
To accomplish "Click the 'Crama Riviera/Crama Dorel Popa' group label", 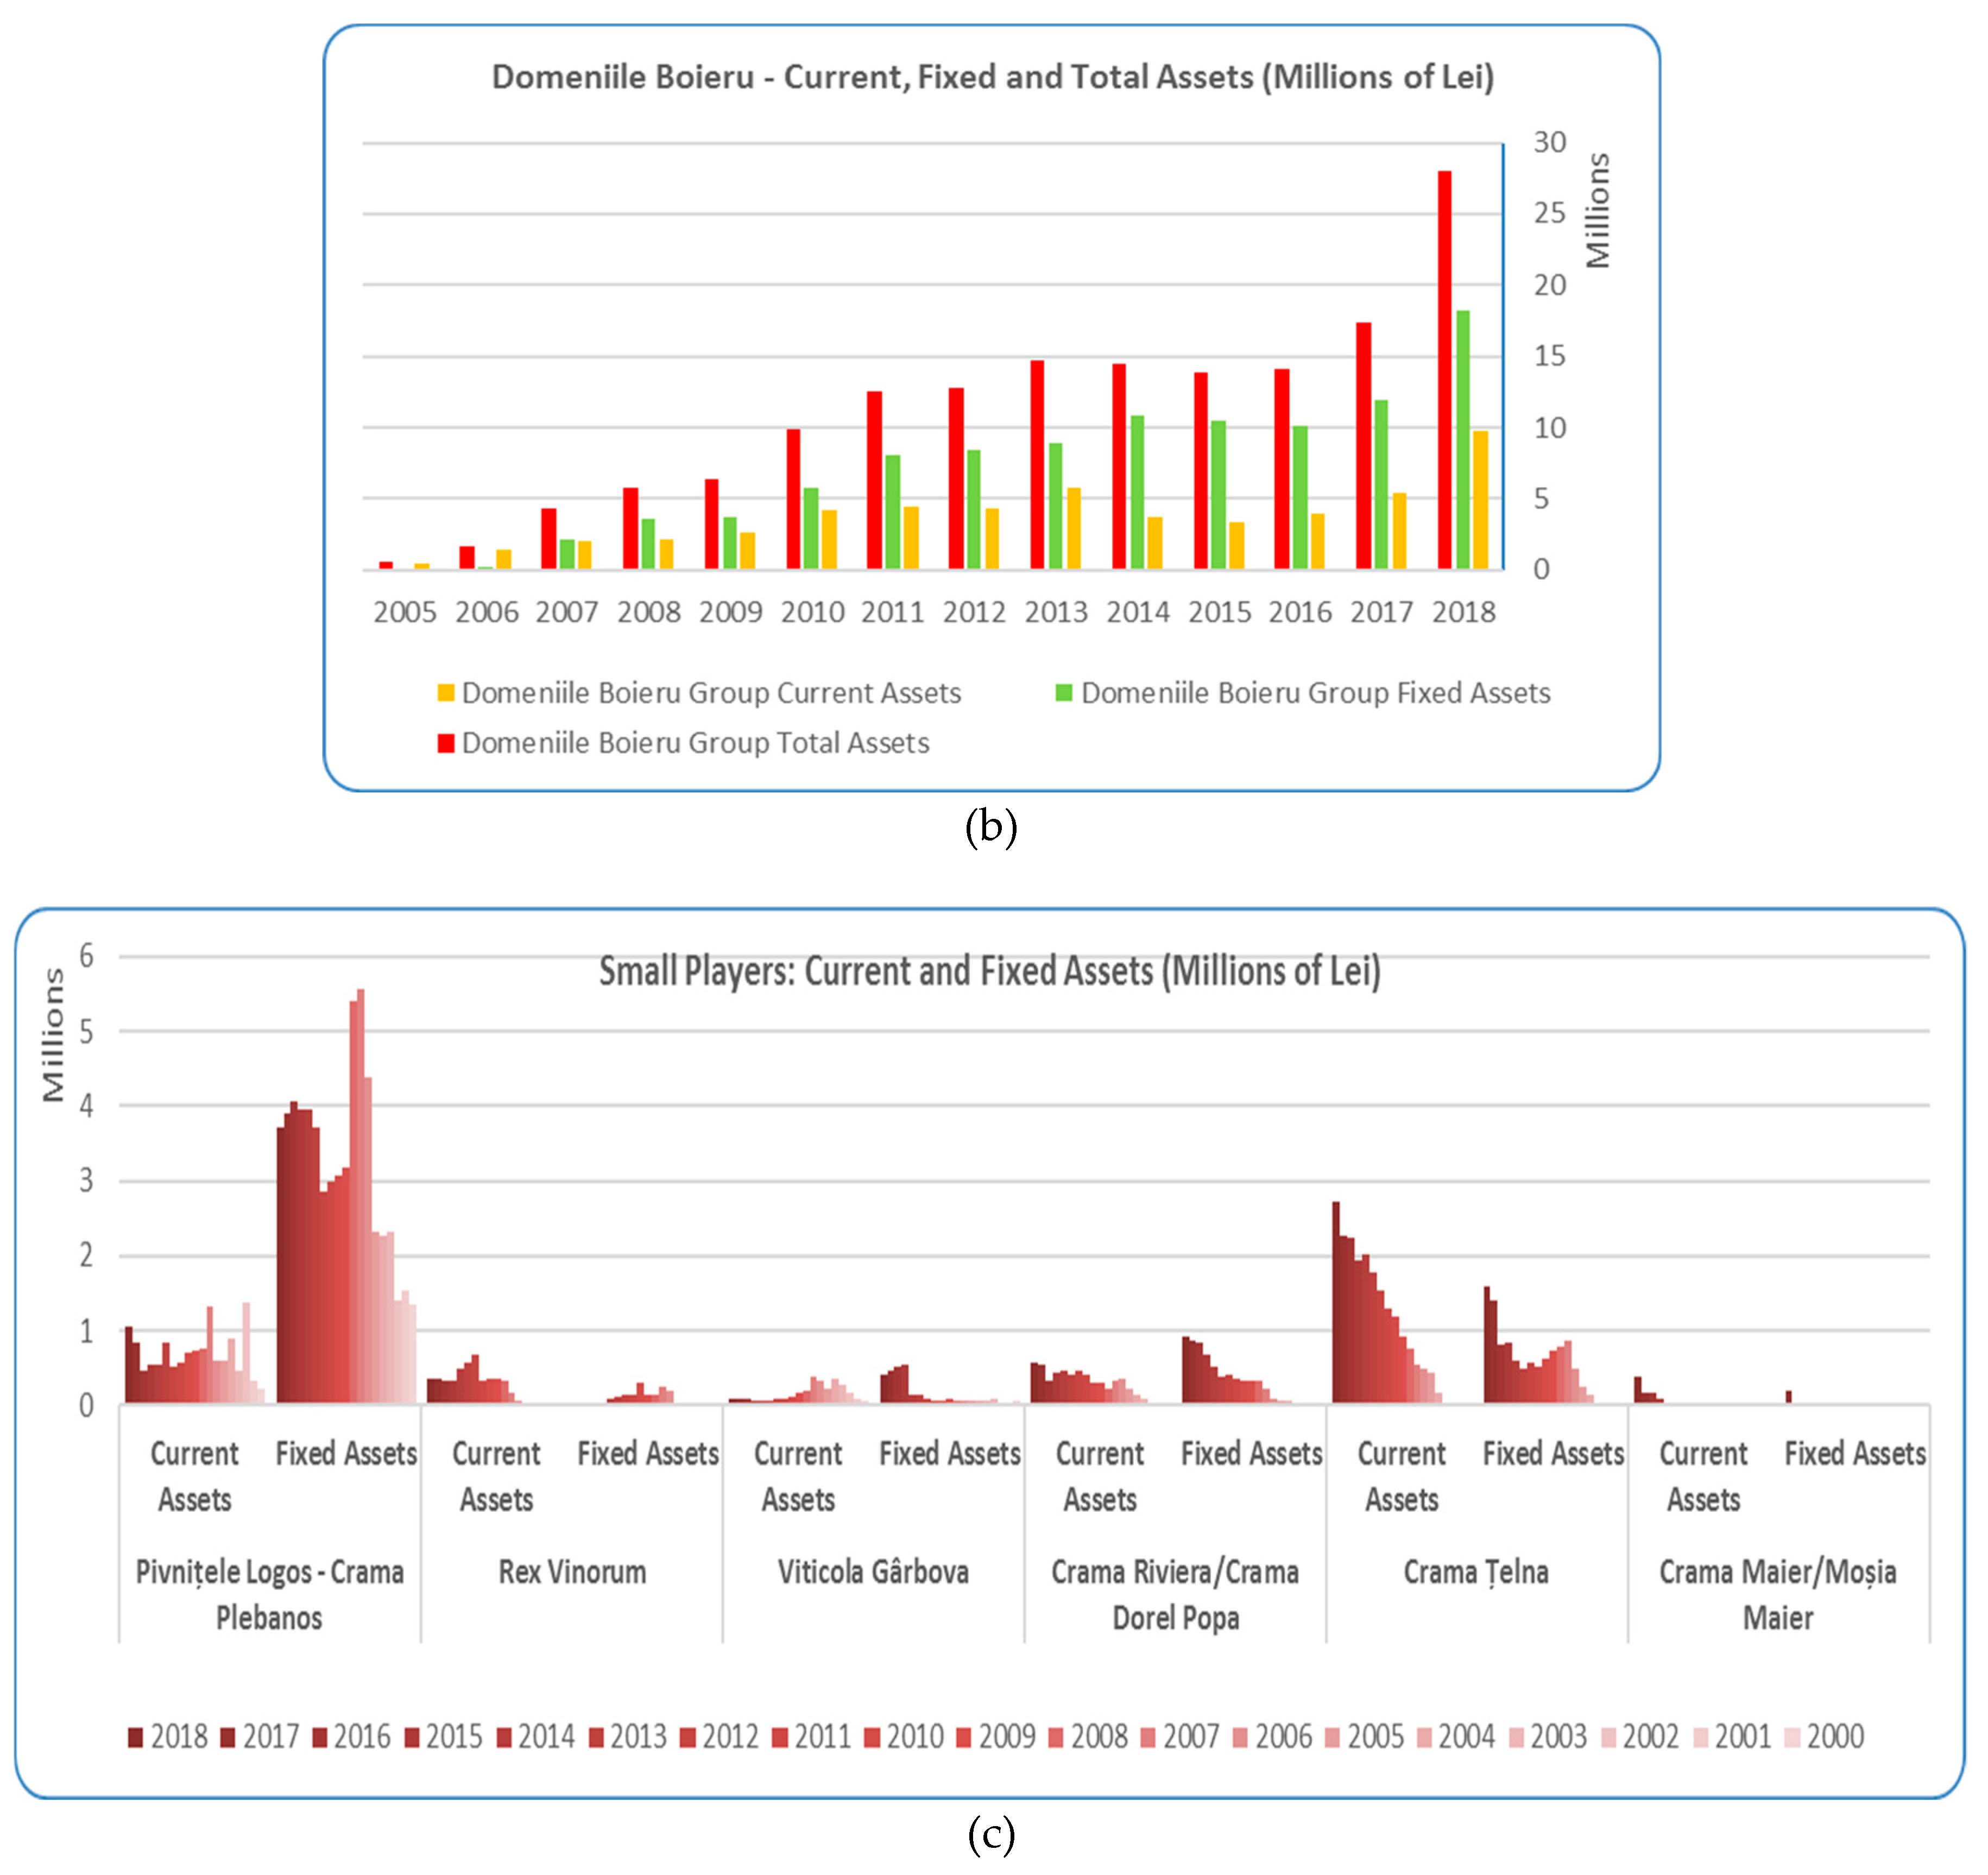I will point(1175,1595).
